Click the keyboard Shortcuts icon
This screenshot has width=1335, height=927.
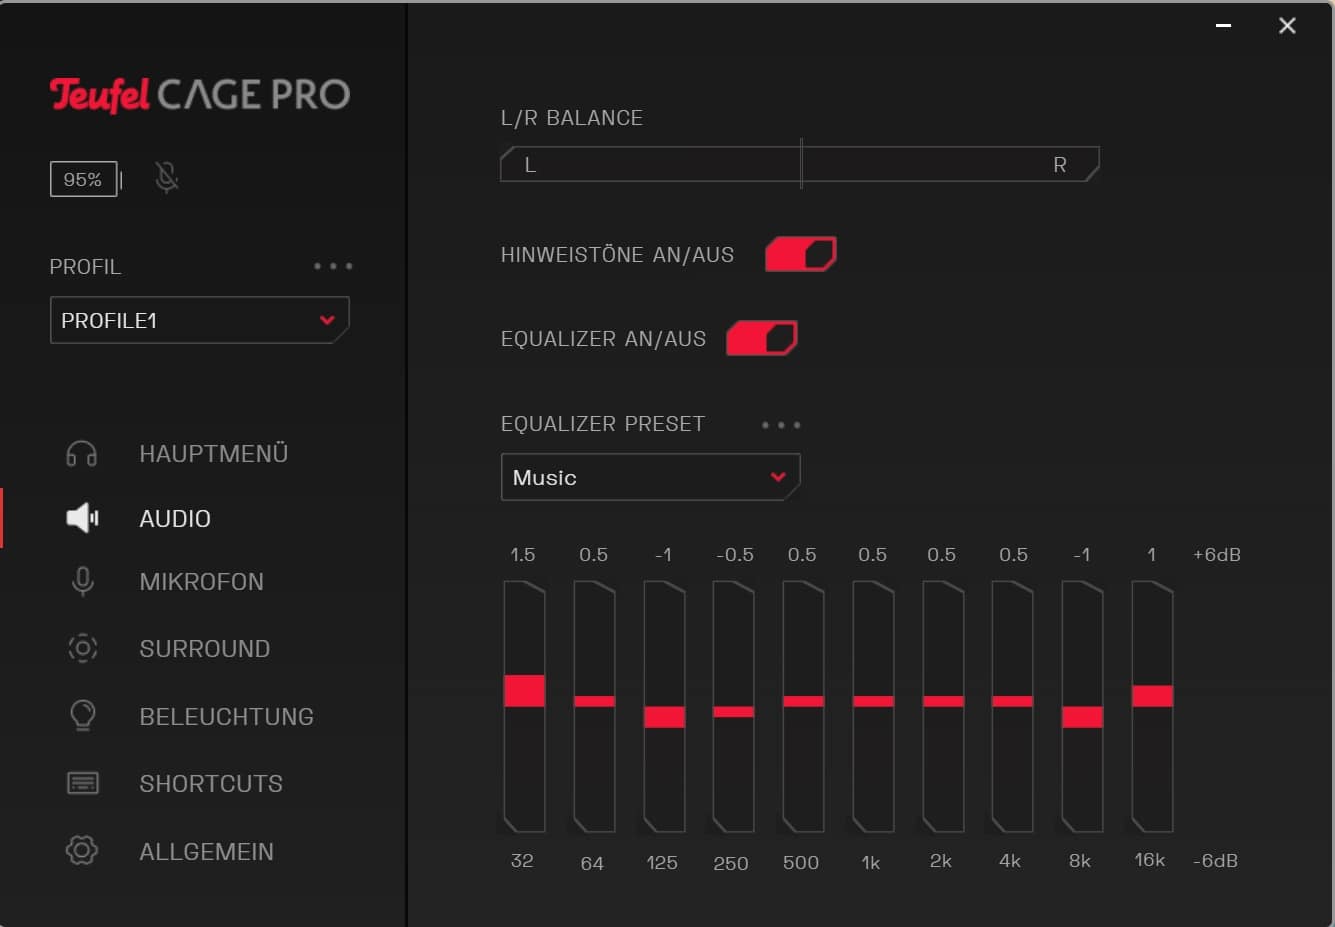tap(82, 783)
